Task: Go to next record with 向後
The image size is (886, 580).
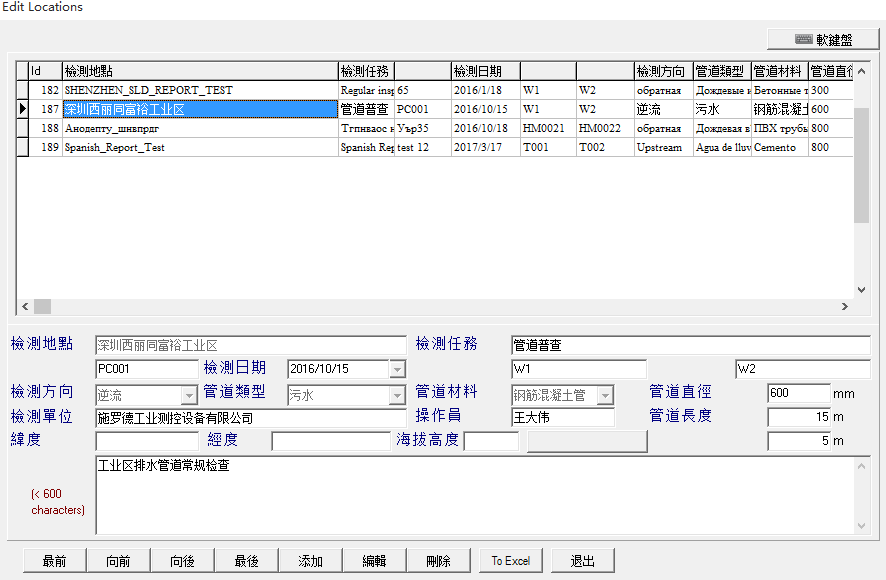Action: (x=182, y=561)
